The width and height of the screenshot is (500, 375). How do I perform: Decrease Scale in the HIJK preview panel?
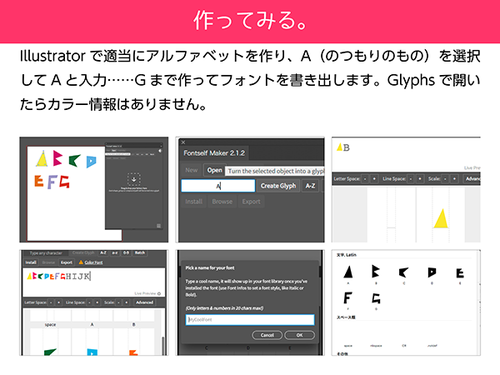(118, 302)
